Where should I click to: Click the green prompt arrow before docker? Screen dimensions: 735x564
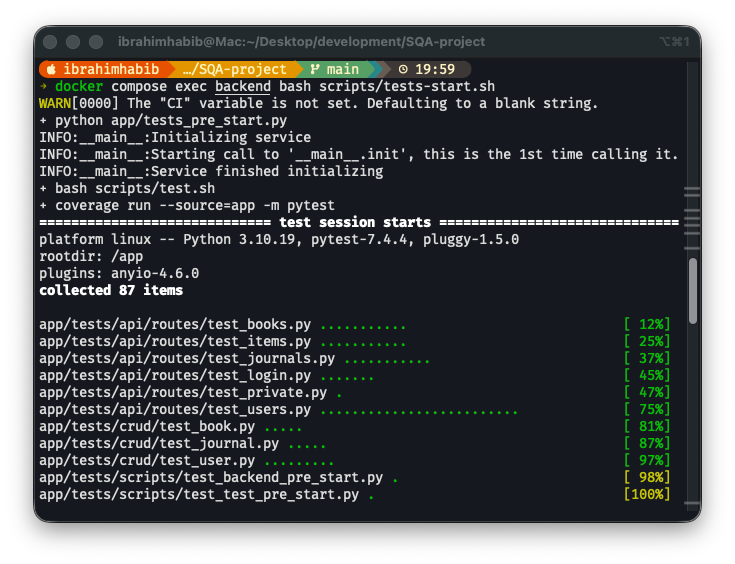tap(43, 86)
